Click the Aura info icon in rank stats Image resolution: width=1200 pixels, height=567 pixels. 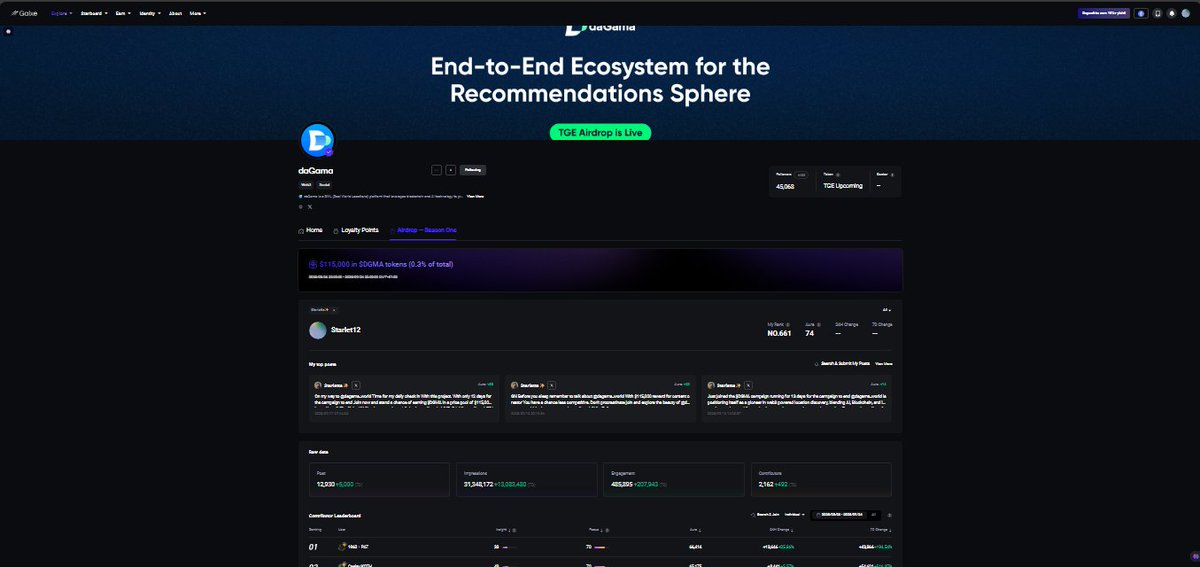[x=818, y=324]
